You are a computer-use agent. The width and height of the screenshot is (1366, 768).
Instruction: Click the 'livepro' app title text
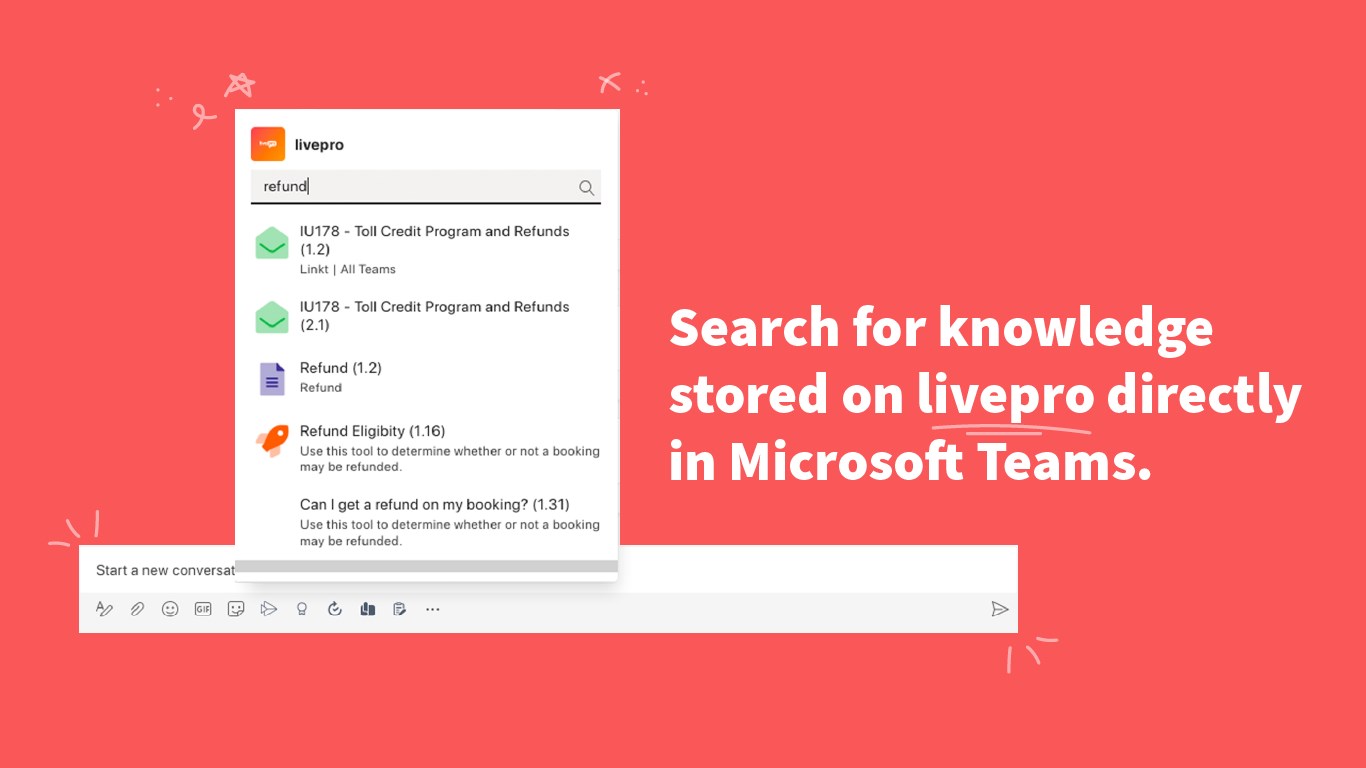point(319,145)
